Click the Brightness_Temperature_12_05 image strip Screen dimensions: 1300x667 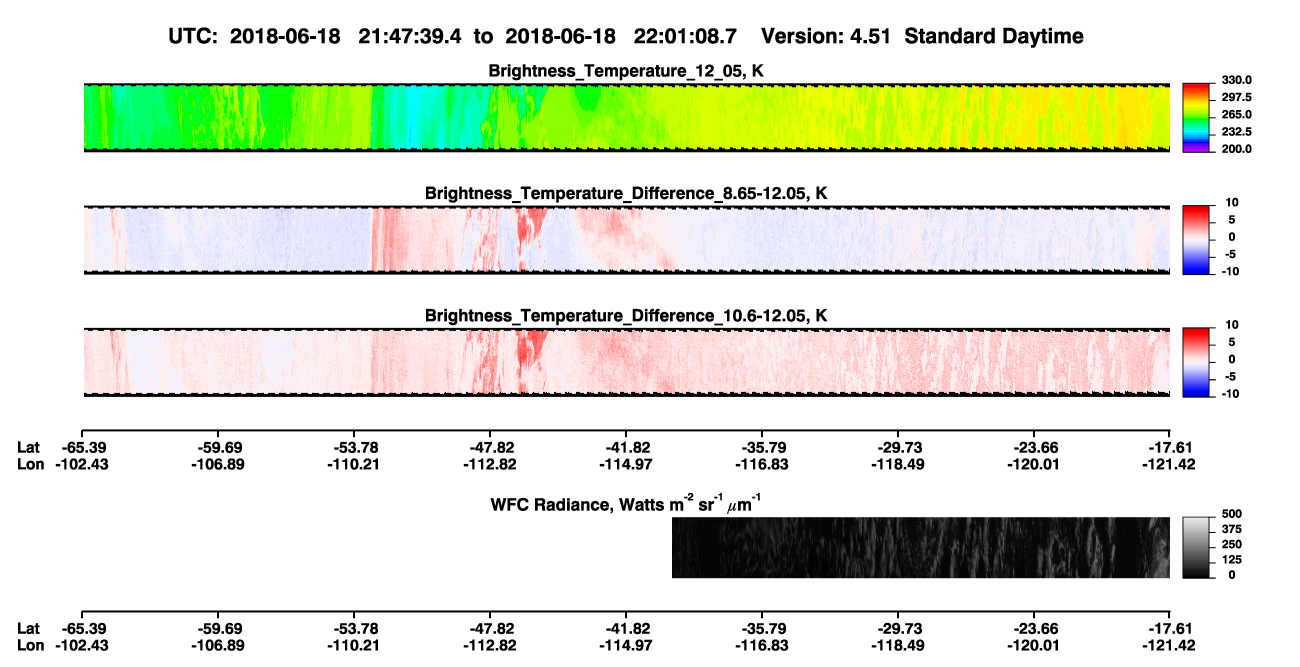click(x=626, y=117)
